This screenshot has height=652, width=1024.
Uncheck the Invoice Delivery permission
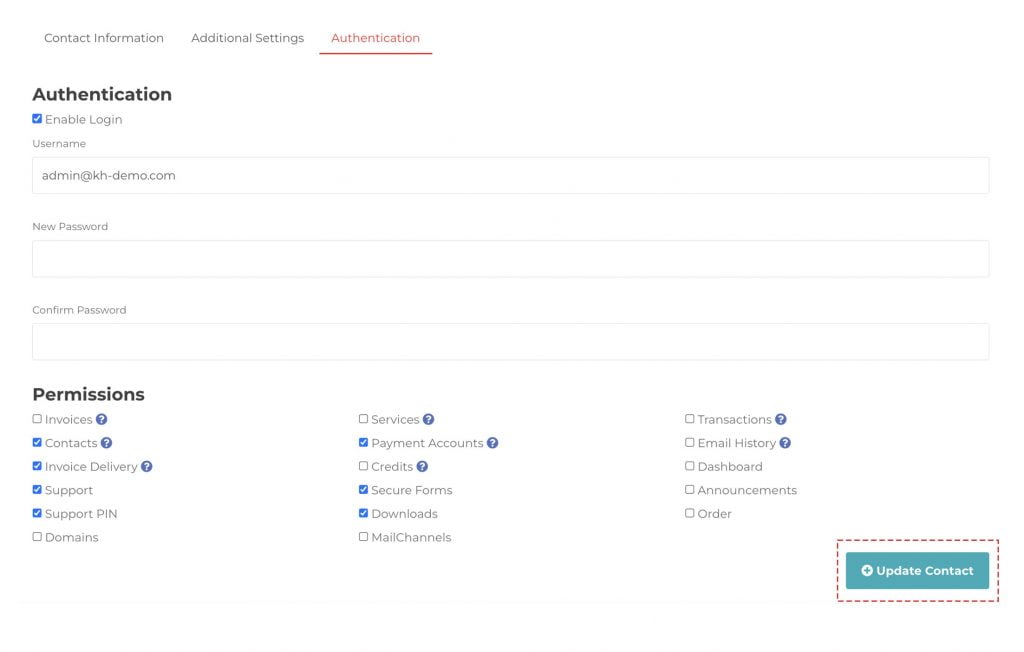pos(37,466)
